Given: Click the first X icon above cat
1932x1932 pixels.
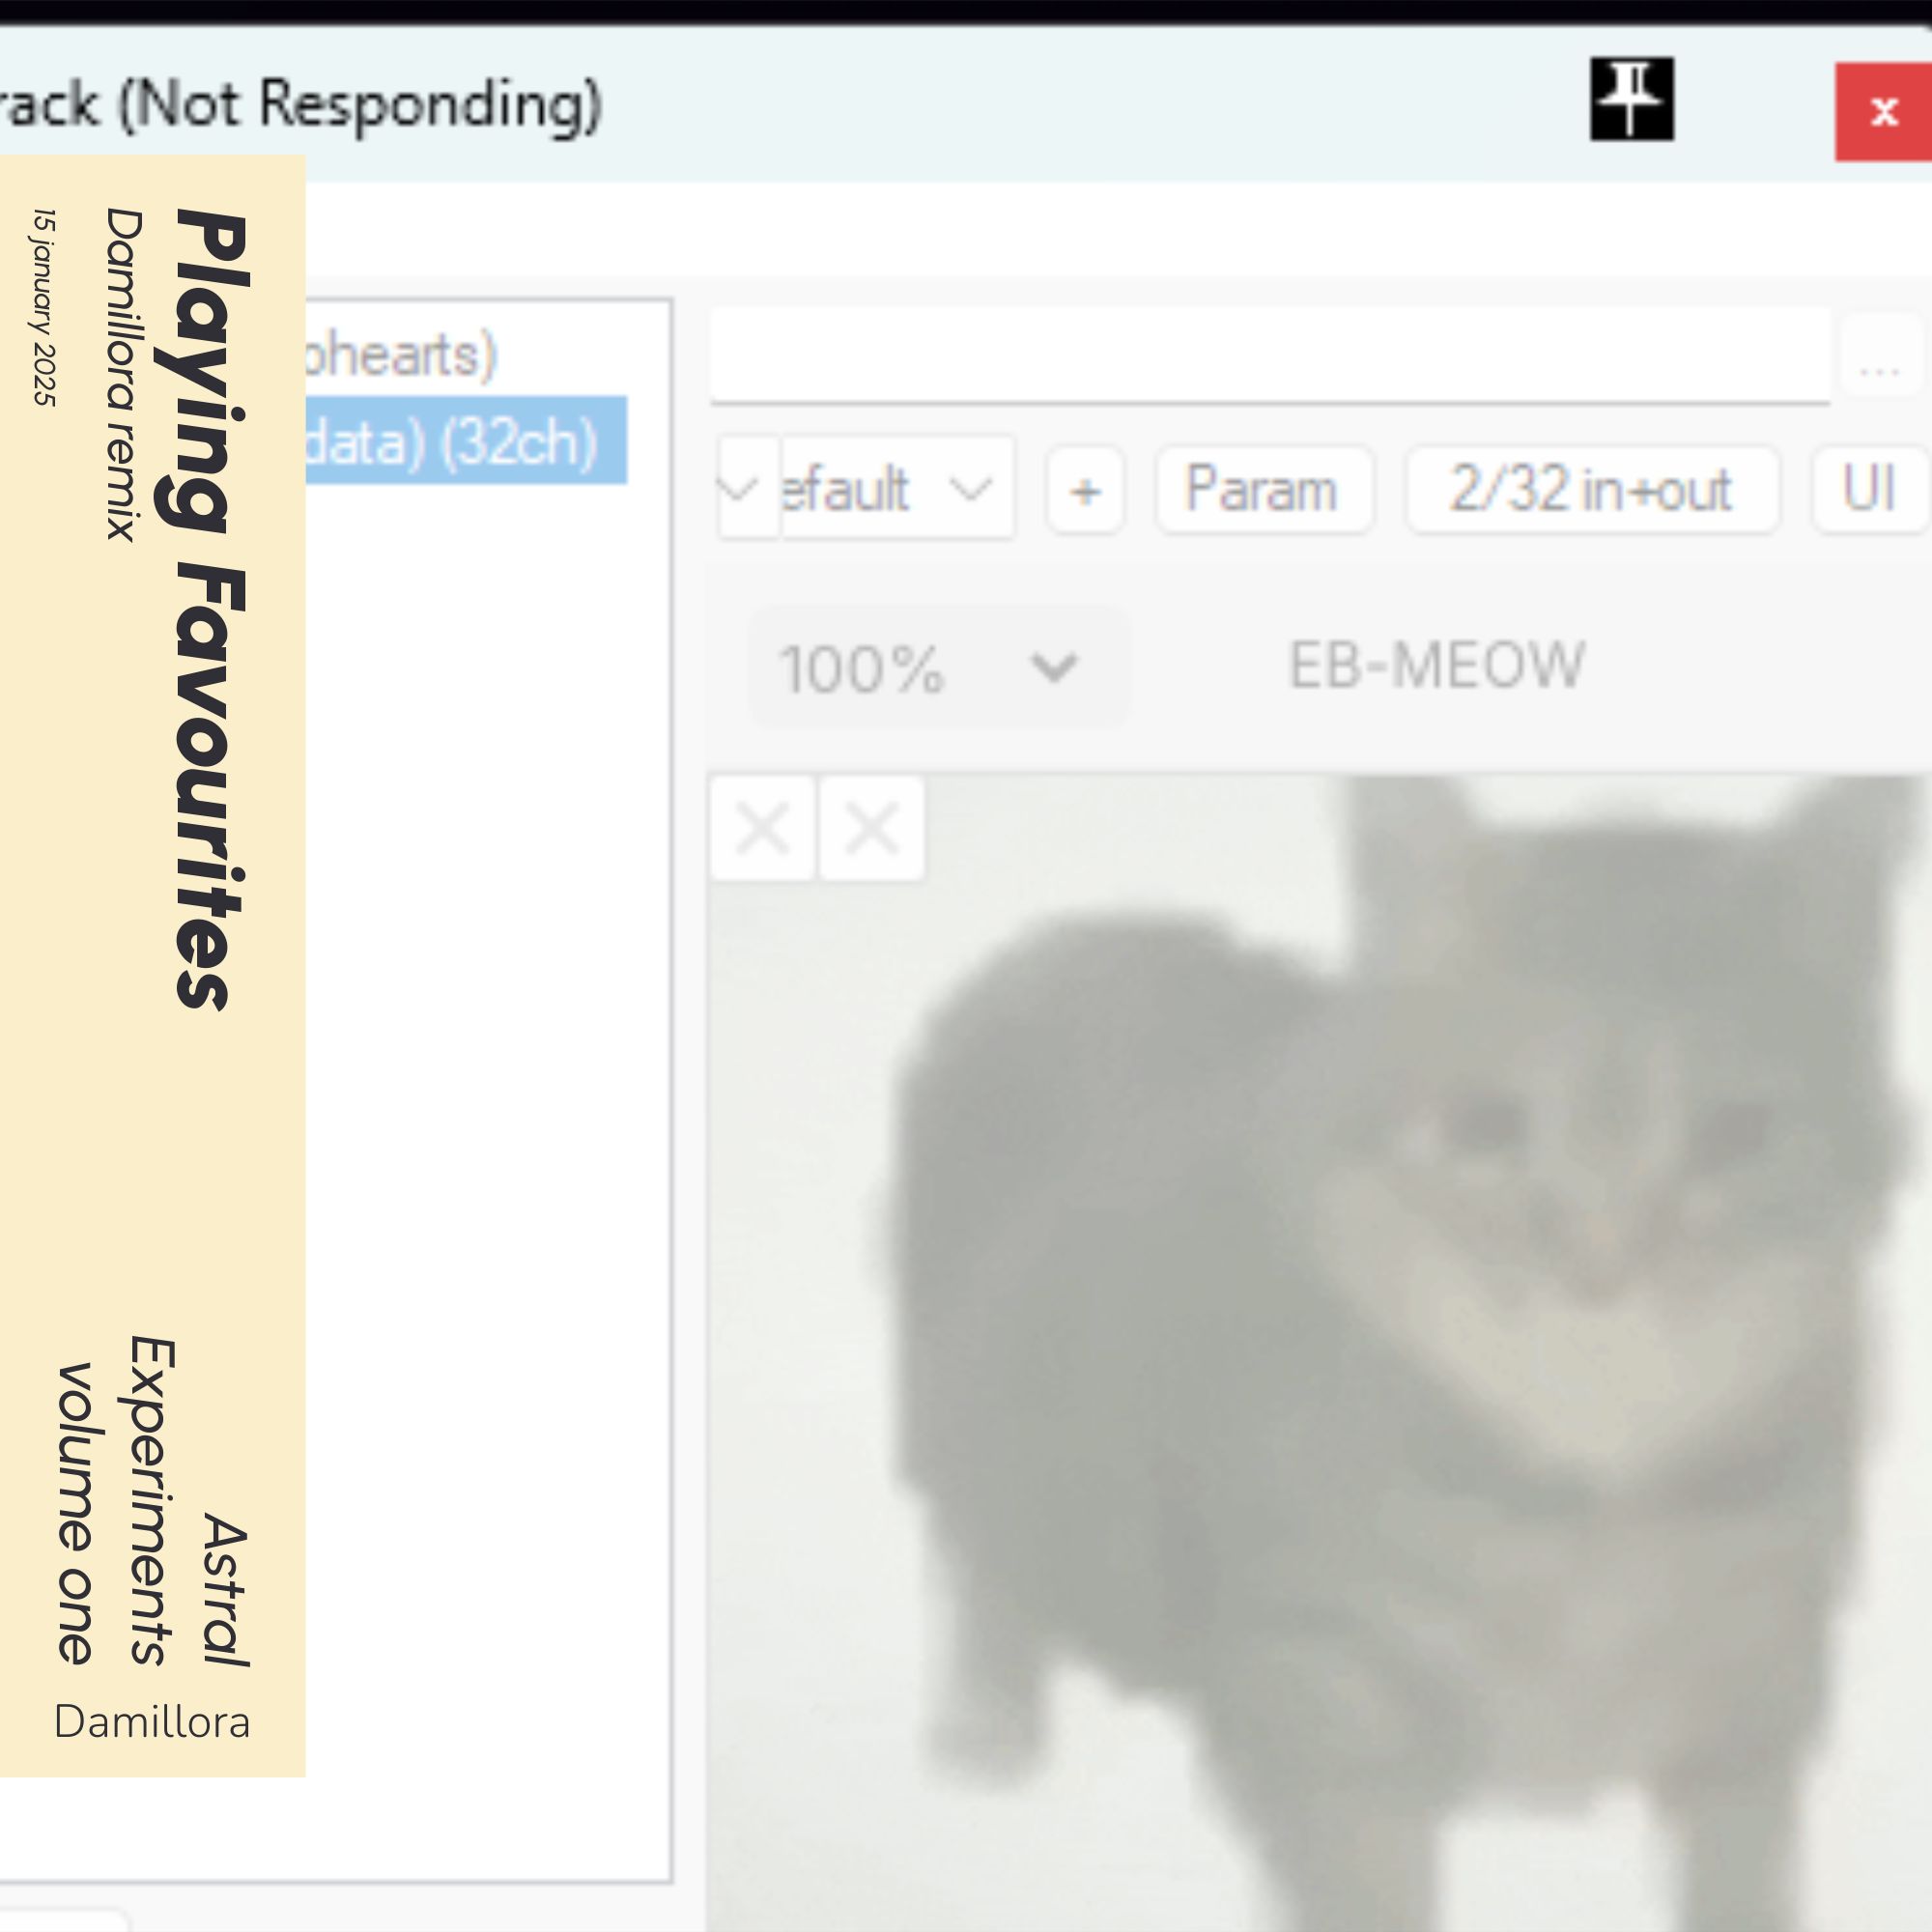Looking at the screenshot, I should tap(763, 828).
